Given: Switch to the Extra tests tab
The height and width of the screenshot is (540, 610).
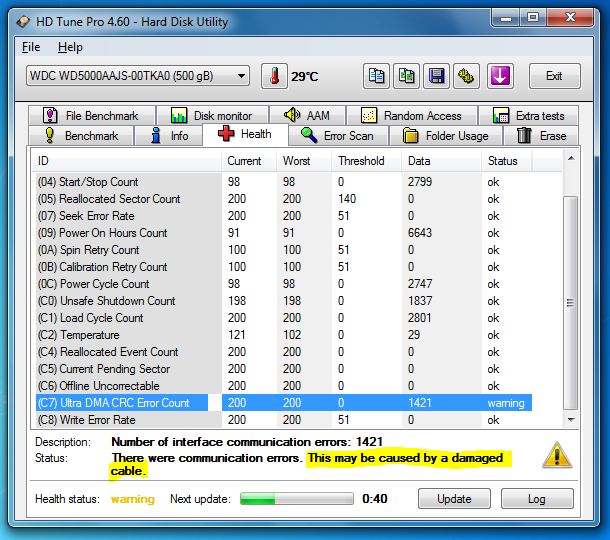Looking at the screenshot, I should (528, 116).
